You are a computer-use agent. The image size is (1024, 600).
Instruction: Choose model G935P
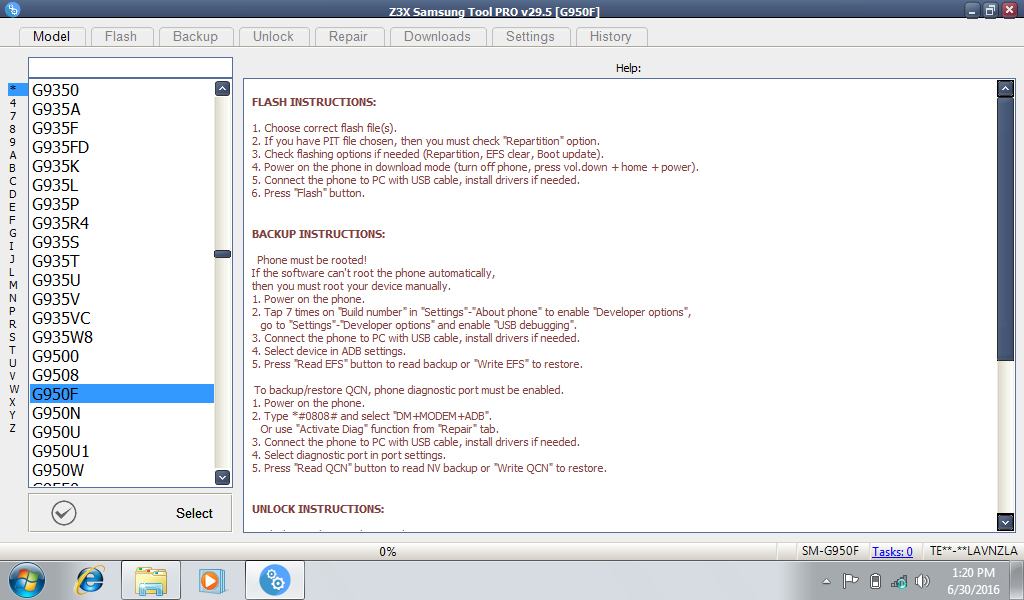click(122, 204)
